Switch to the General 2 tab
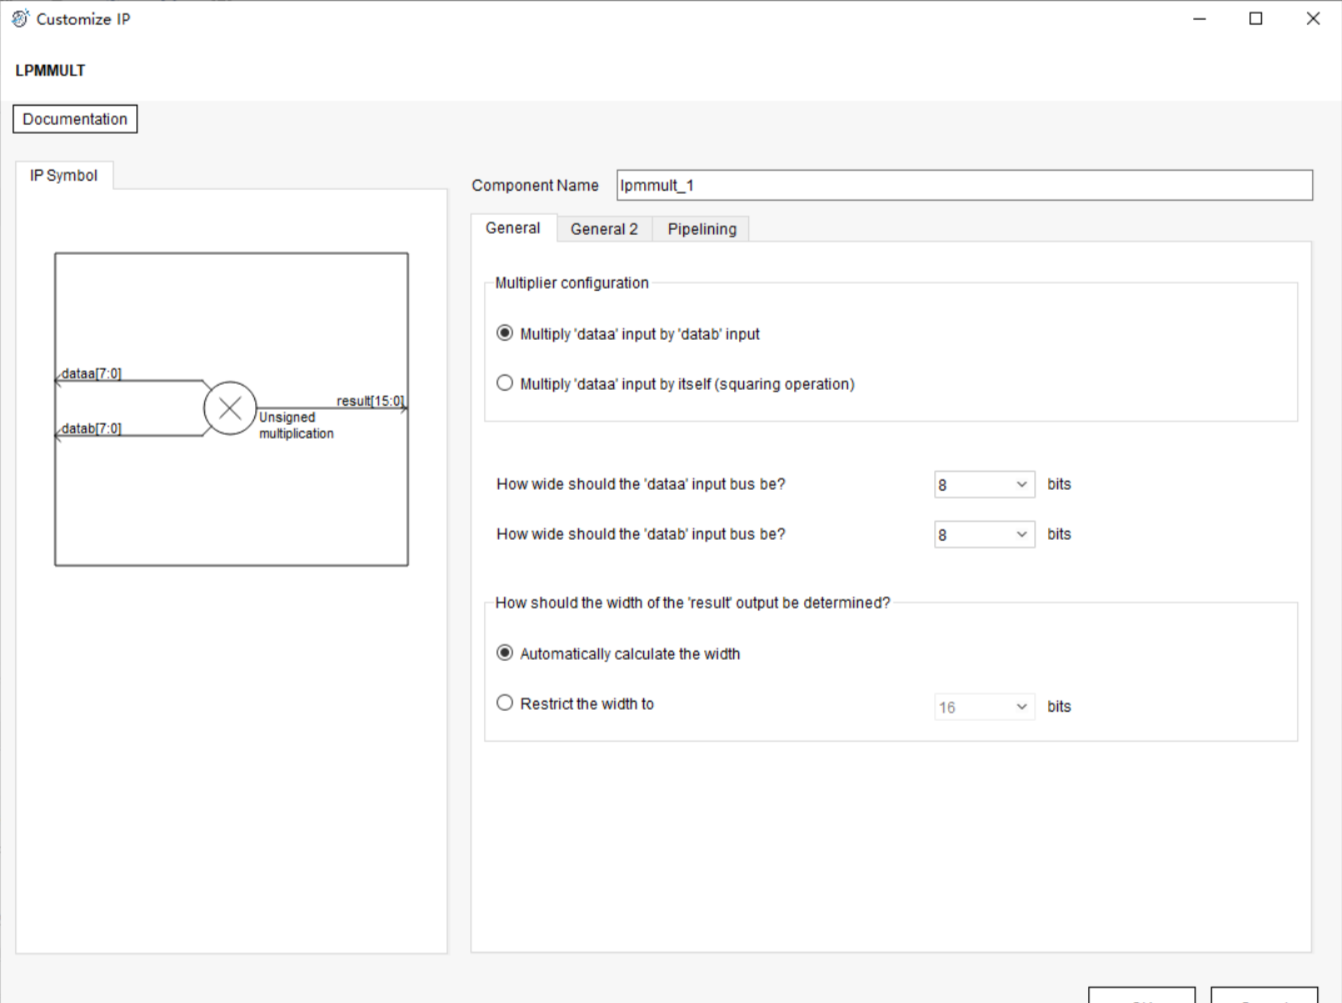The height and width of the screenshot is (1003, 1342). tap(604, 229)
